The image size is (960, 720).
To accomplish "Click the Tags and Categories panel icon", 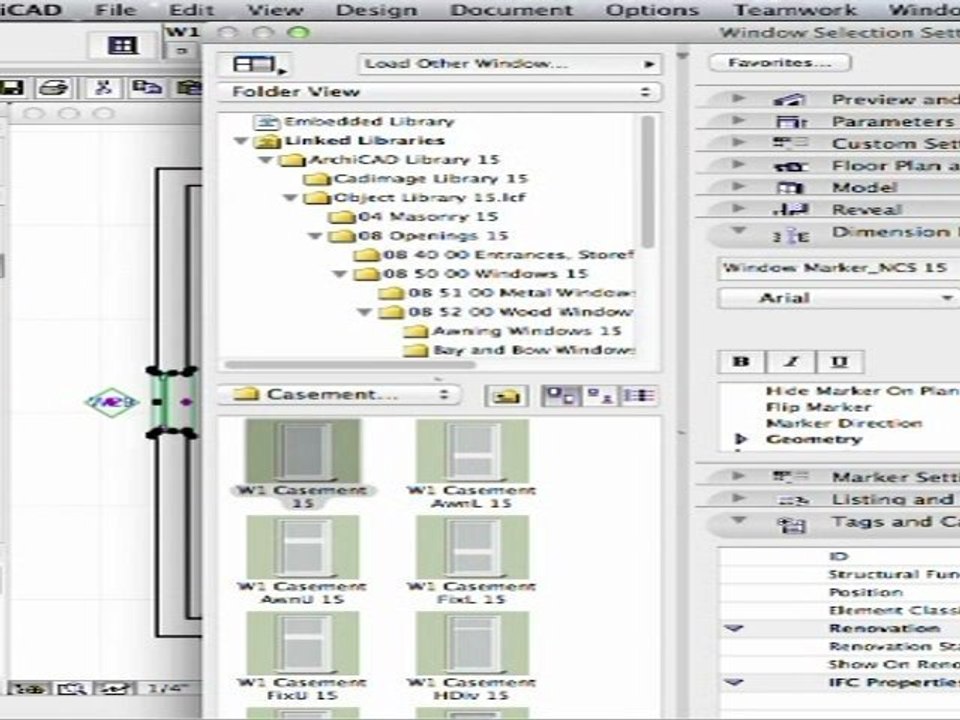I will point(791,524).
